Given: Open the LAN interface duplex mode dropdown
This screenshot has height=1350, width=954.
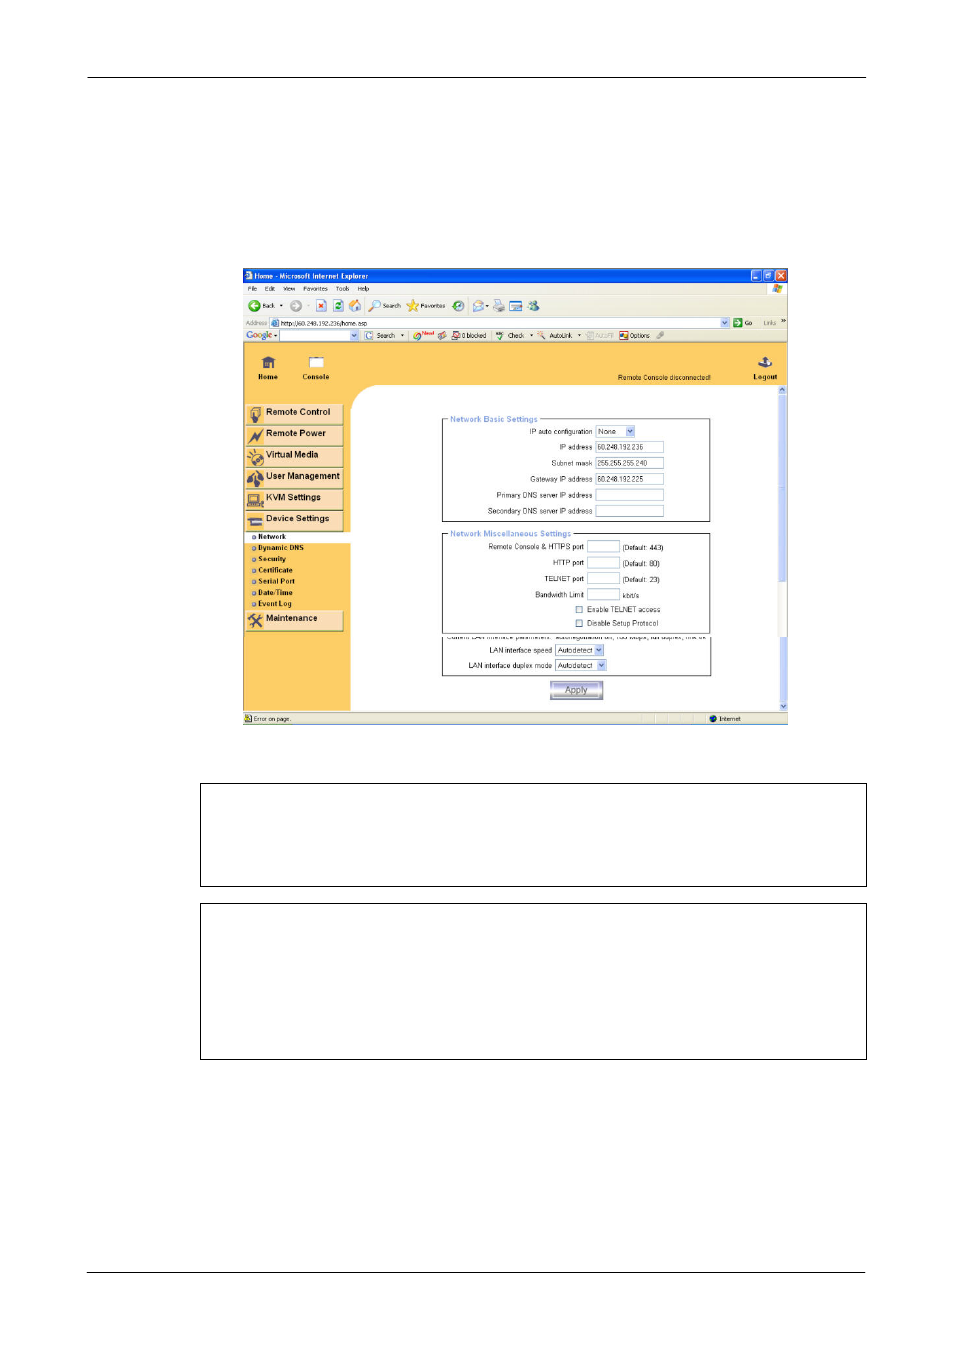Looking at the screenshot, I should [x=581, y=665].
